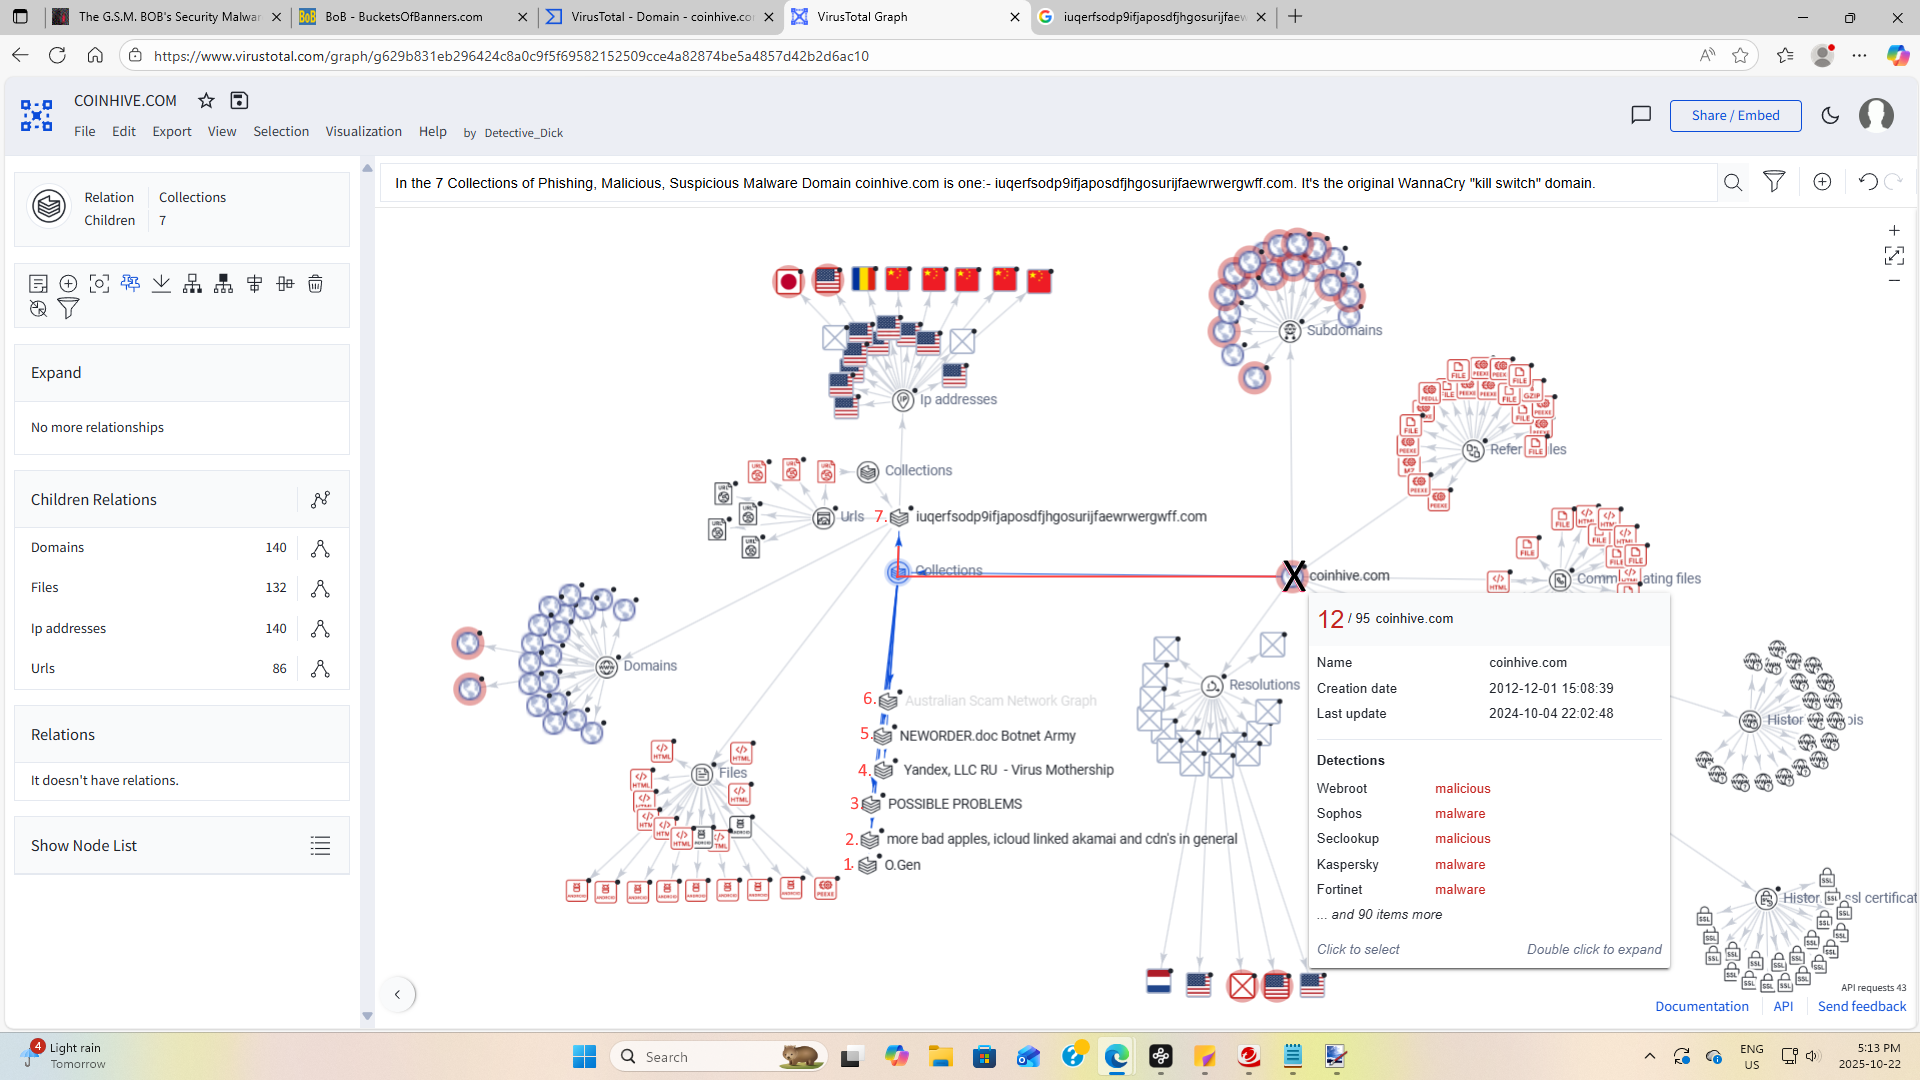Open the Help menu

(x=433, y=131)
